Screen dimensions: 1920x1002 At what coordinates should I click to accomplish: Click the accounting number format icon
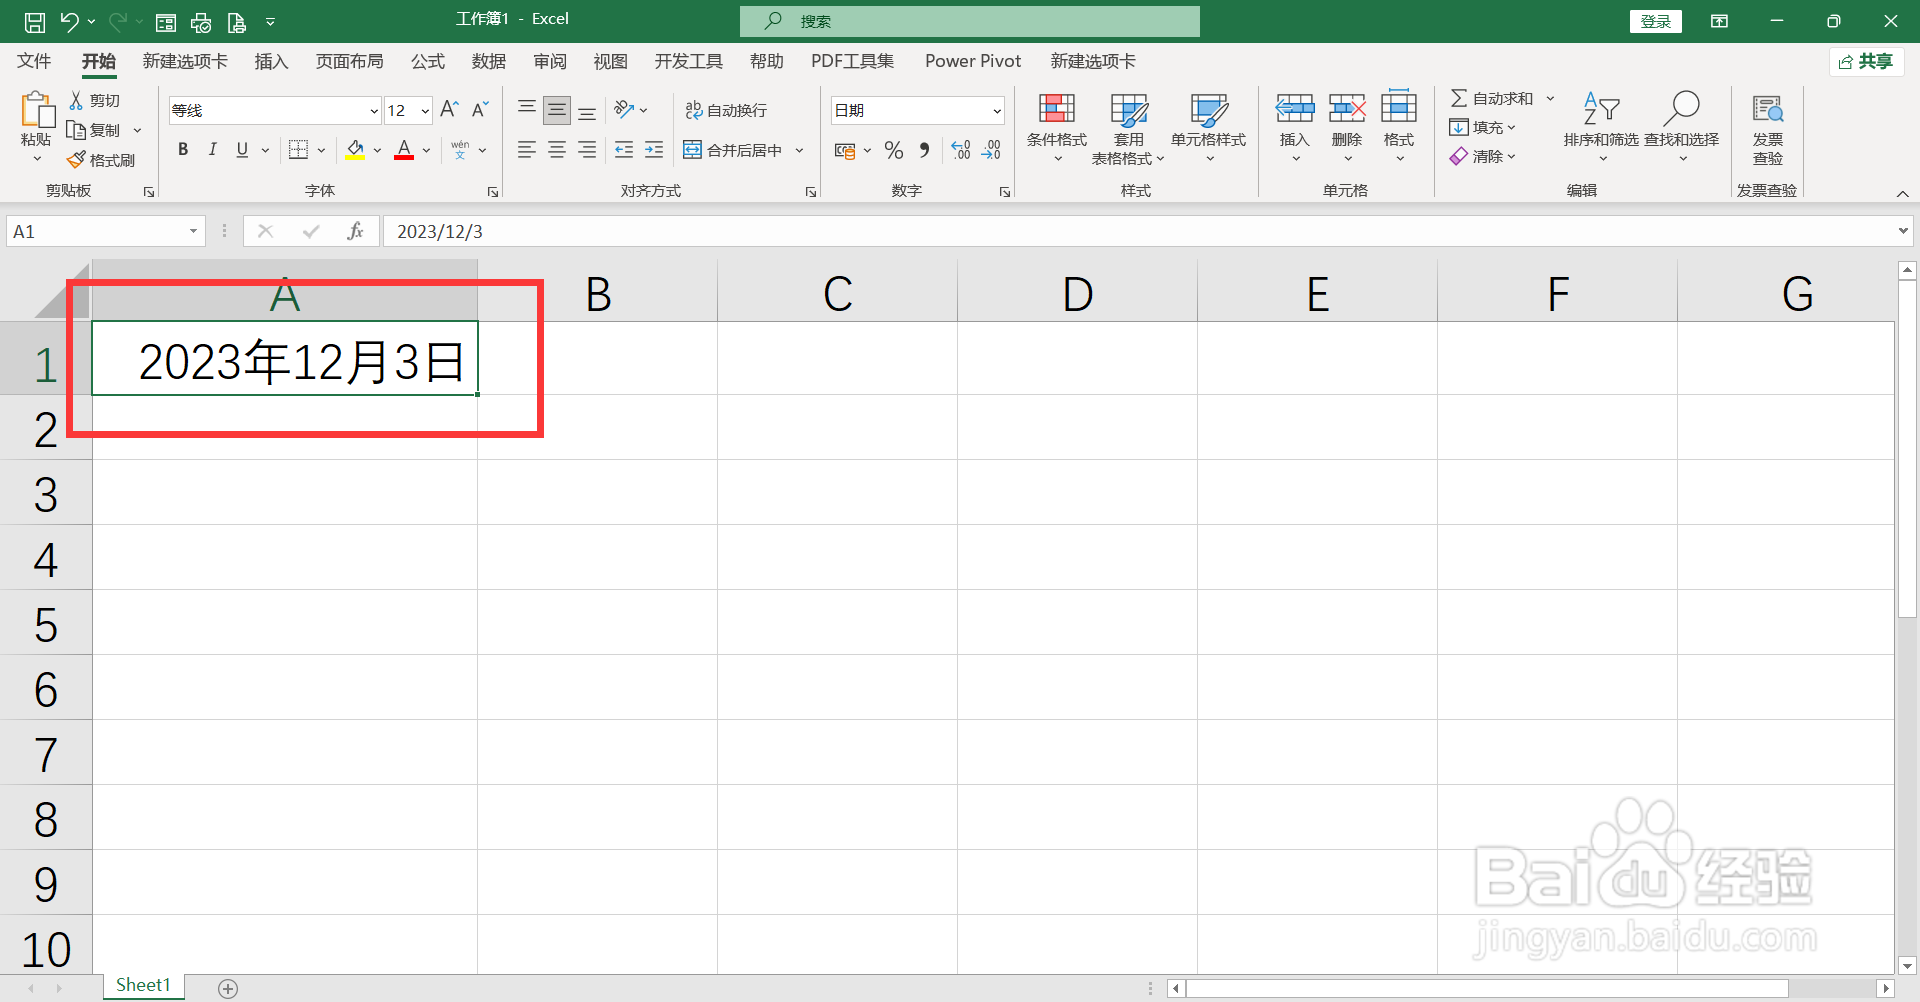tap(845, 150)
